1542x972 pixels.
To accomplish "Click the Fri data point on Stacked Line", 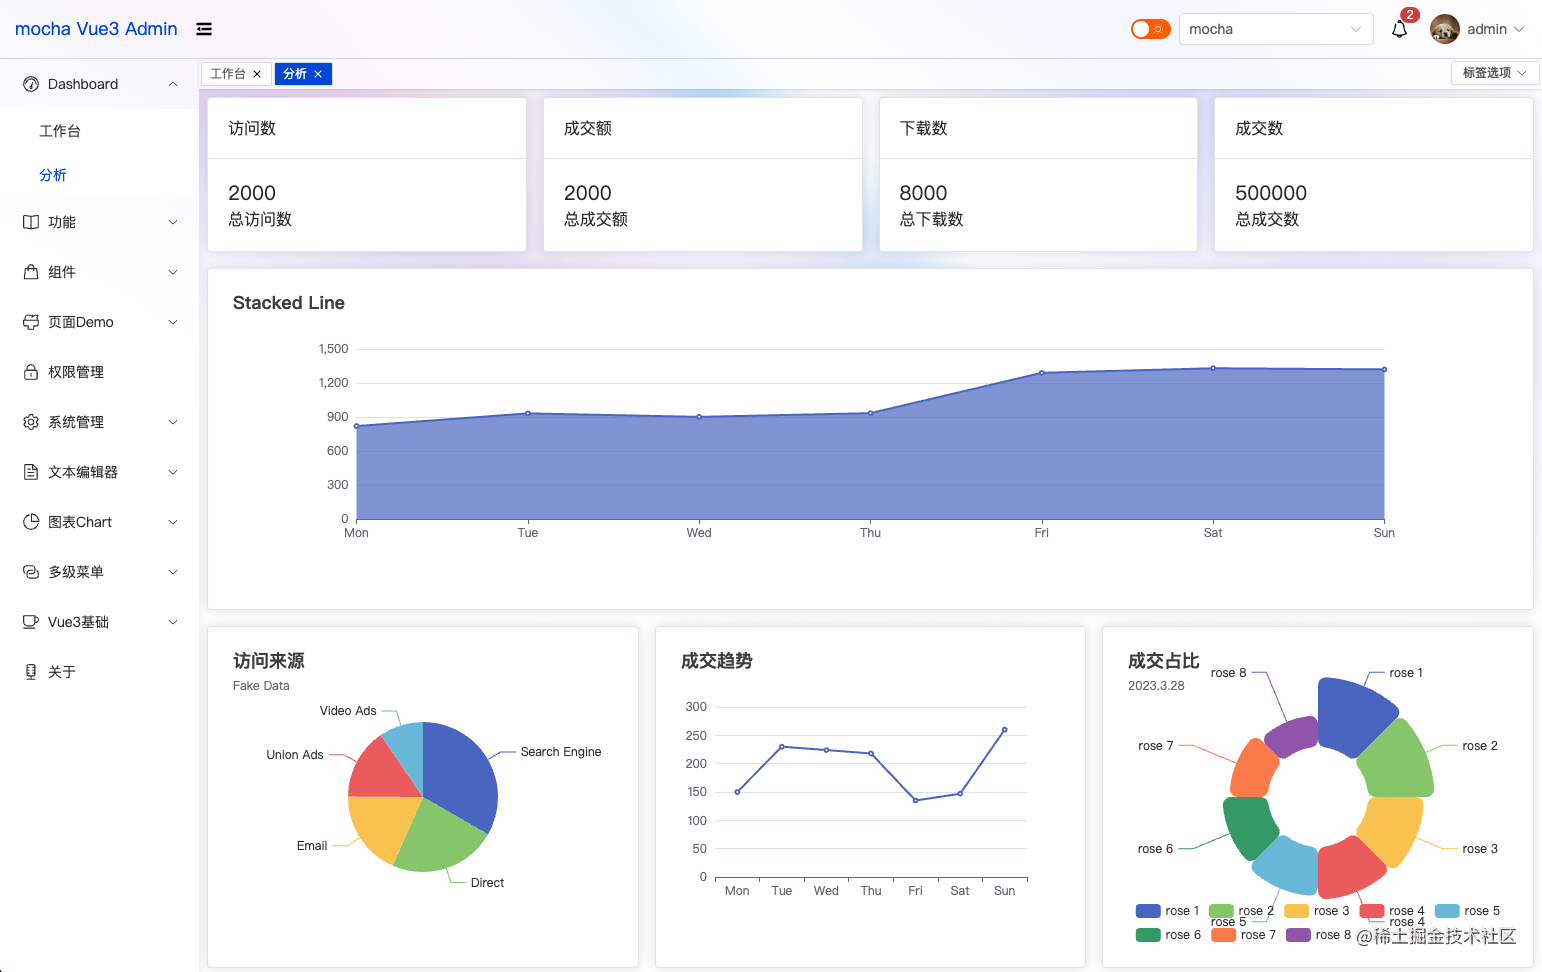I will click(1042, 373).
